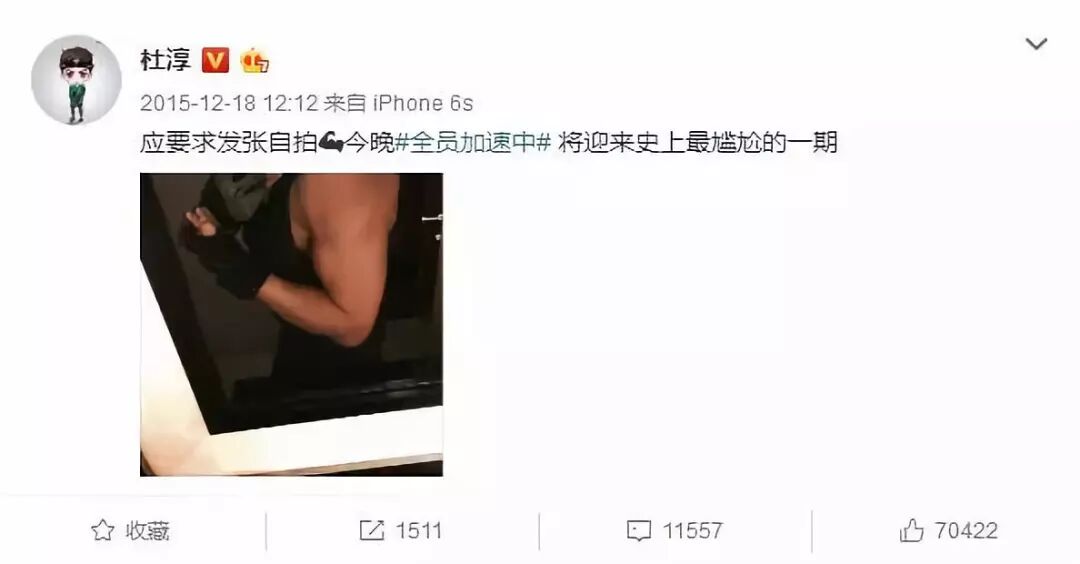Viewport: 1080px width, 564px height.
Task: Click the 来自 source label
Action: click(x=345, y=103)
